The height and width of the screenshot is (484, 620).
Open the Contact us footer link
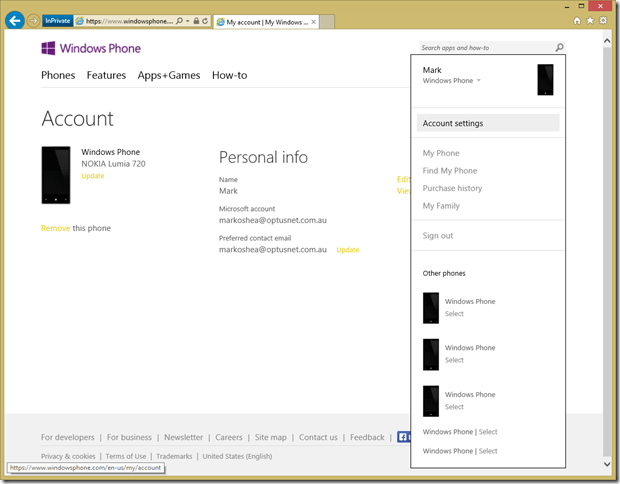[x=318, y=437]
